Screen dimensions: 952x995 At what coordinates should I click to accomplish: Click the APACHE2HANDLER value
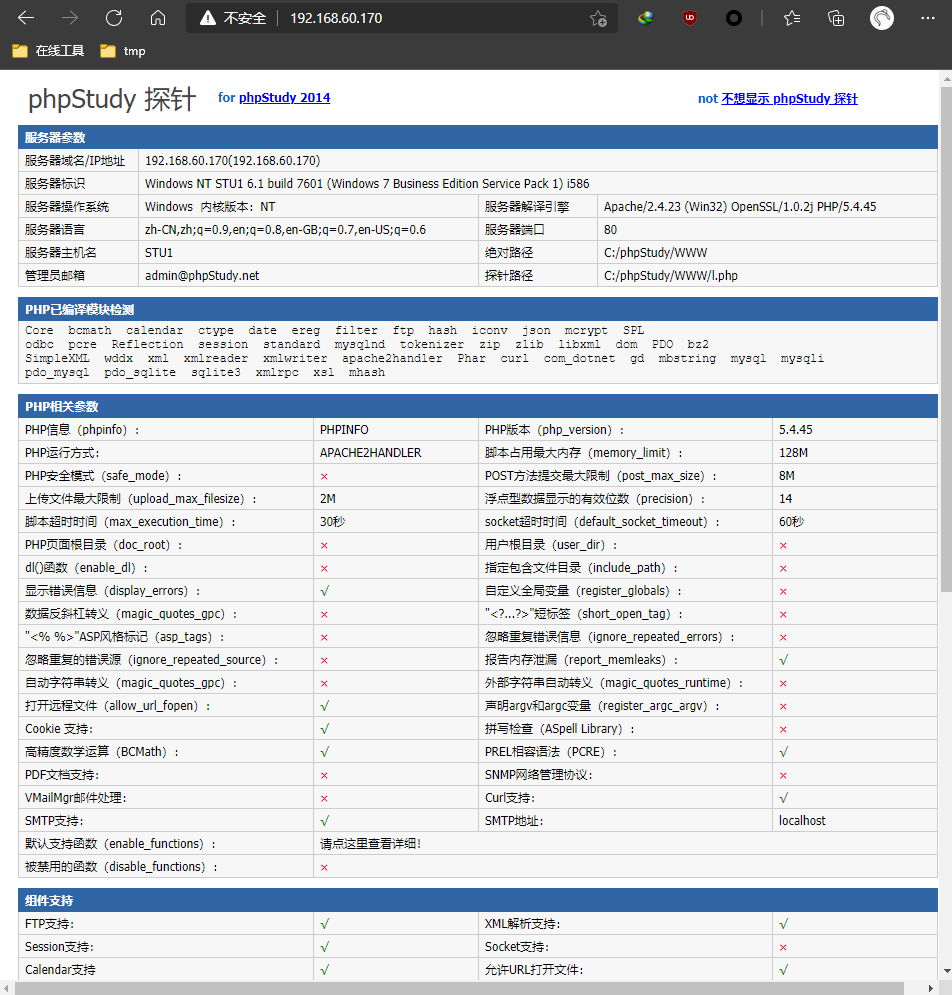371,452
